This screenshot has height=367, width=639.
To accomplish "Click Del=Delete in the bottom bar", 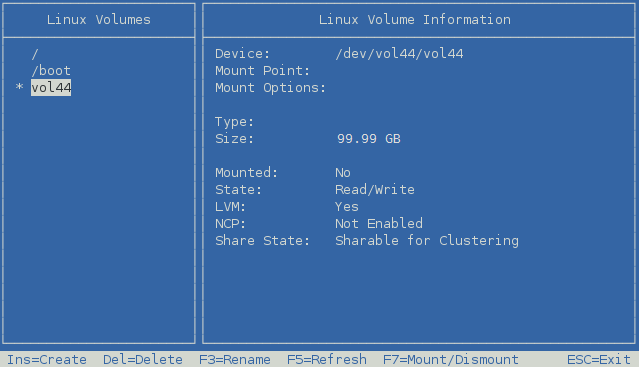I will pos(143,360).
